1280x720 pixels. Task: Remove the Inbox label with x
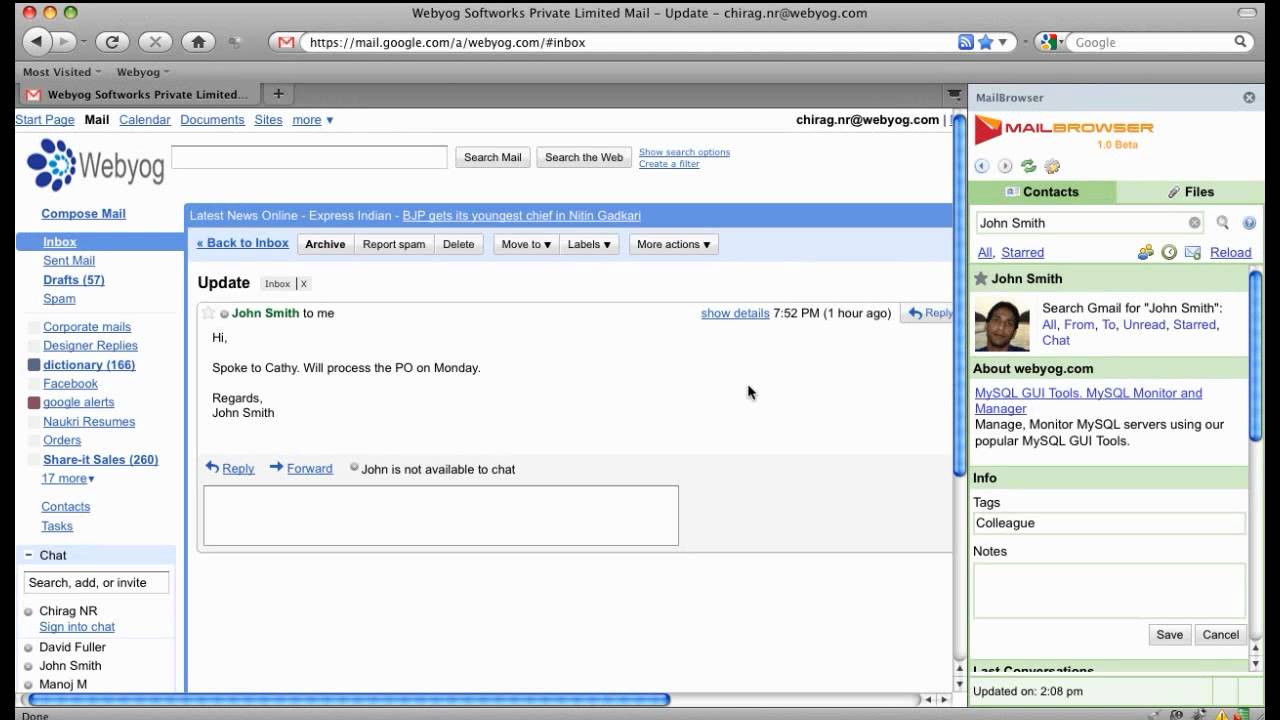[x=304, y=284]
